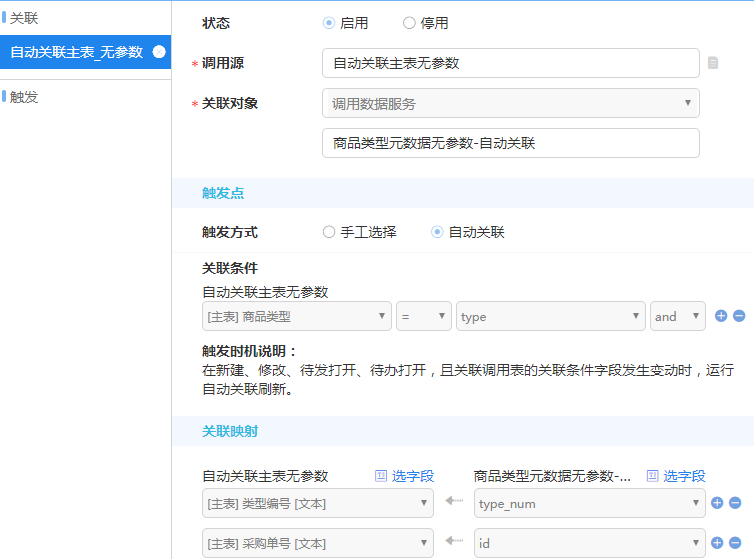Expand the 'and' logic operator dropdown
Image resolution: width=754 pixels, height=559 pixels.
(x=677, y=316)
